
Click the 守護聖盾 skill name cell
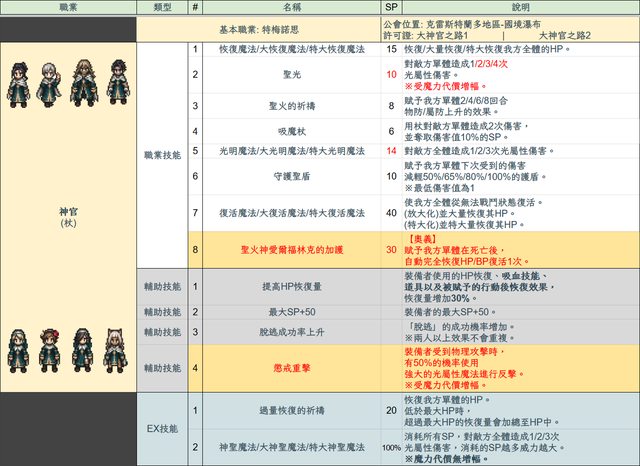coord(290,176)
